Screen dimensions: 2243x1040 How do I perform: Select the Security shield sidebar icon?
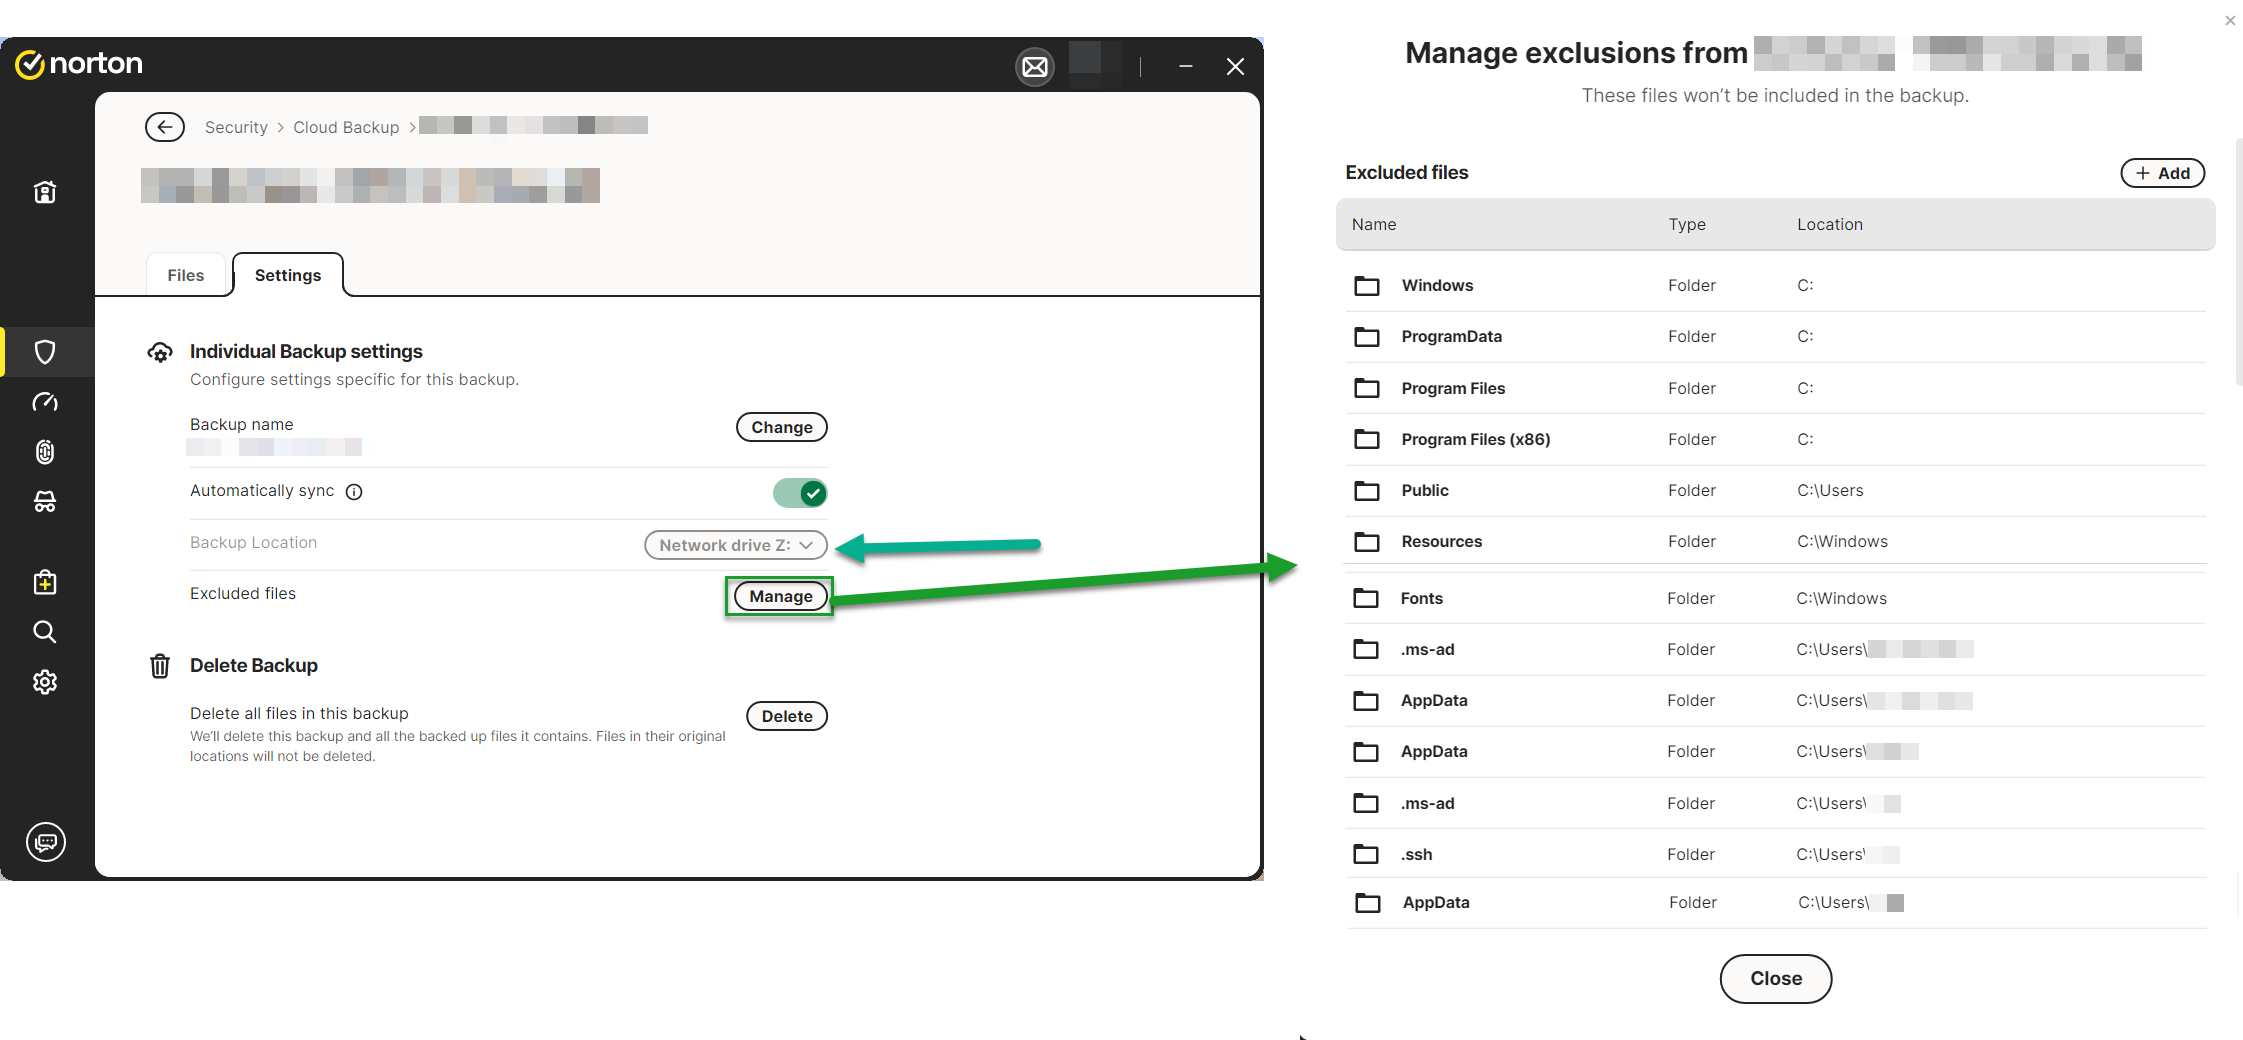pos(45,352)
